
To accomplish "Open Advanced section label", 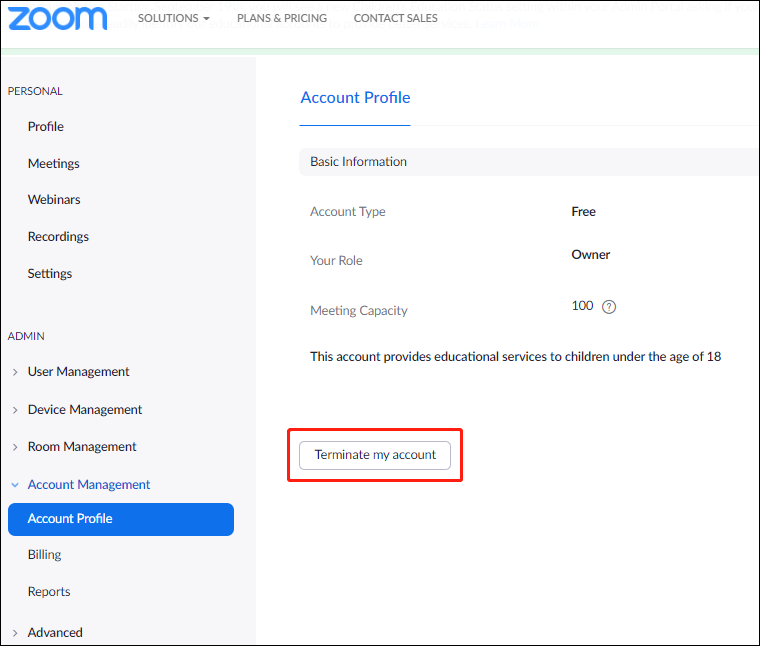I will click(55, 632).
